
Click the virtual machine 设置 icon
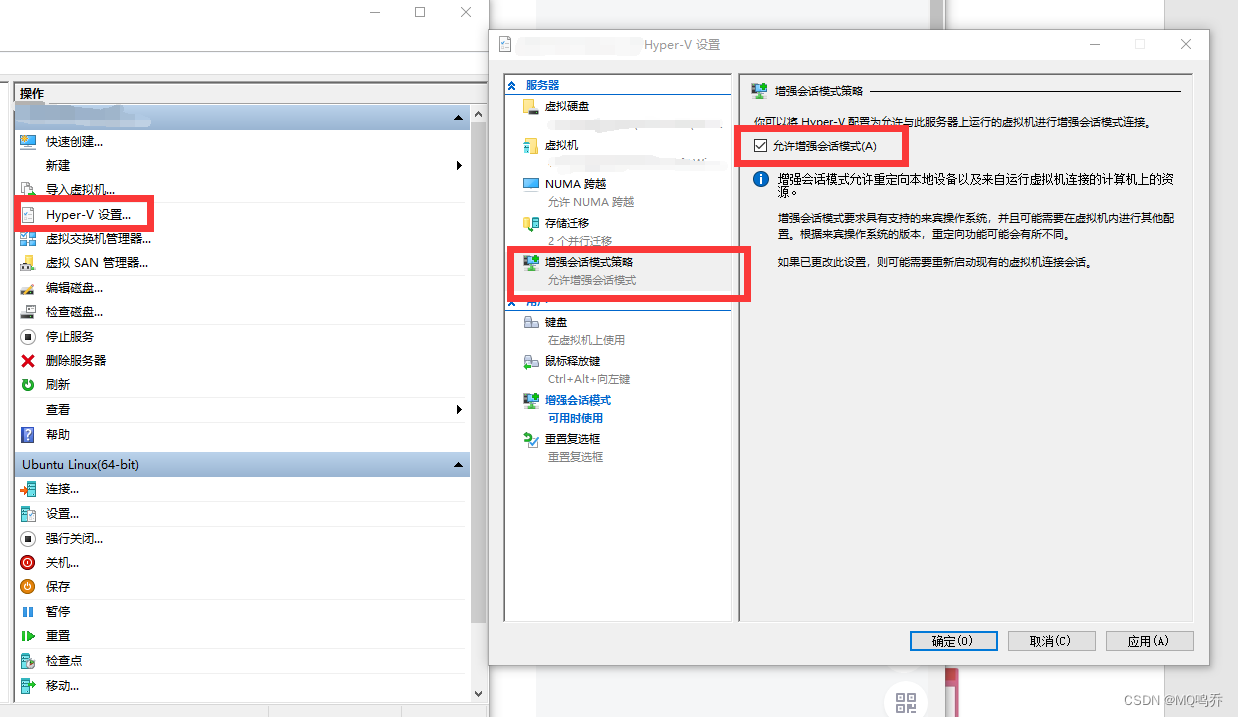28,514
